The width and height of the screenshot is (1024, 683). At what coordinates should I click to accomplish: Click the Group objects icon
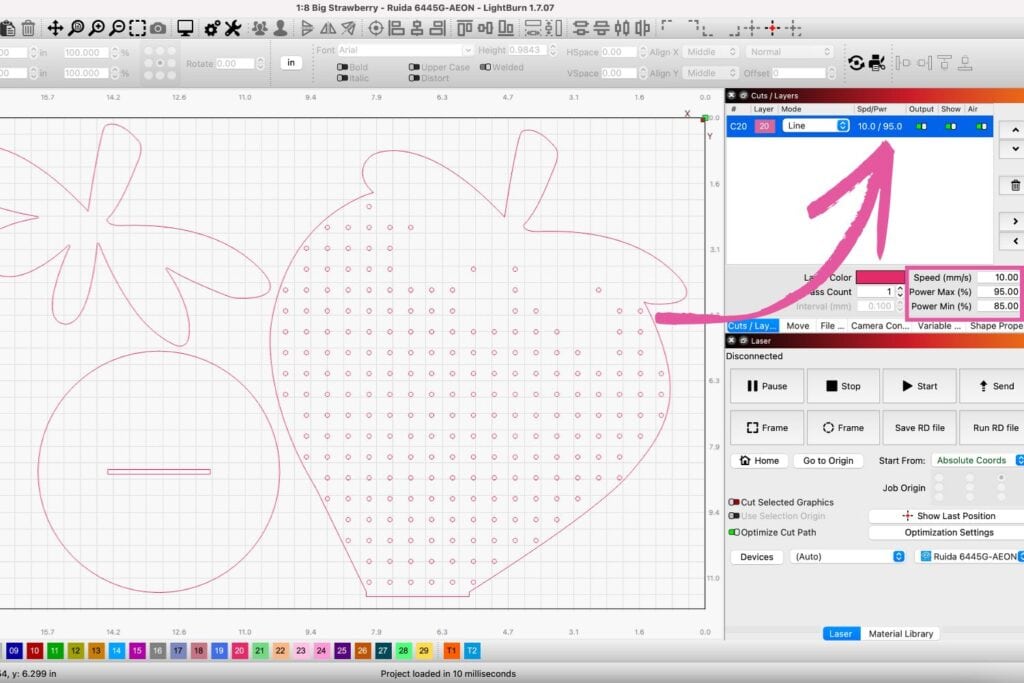[x=260, y=28]
